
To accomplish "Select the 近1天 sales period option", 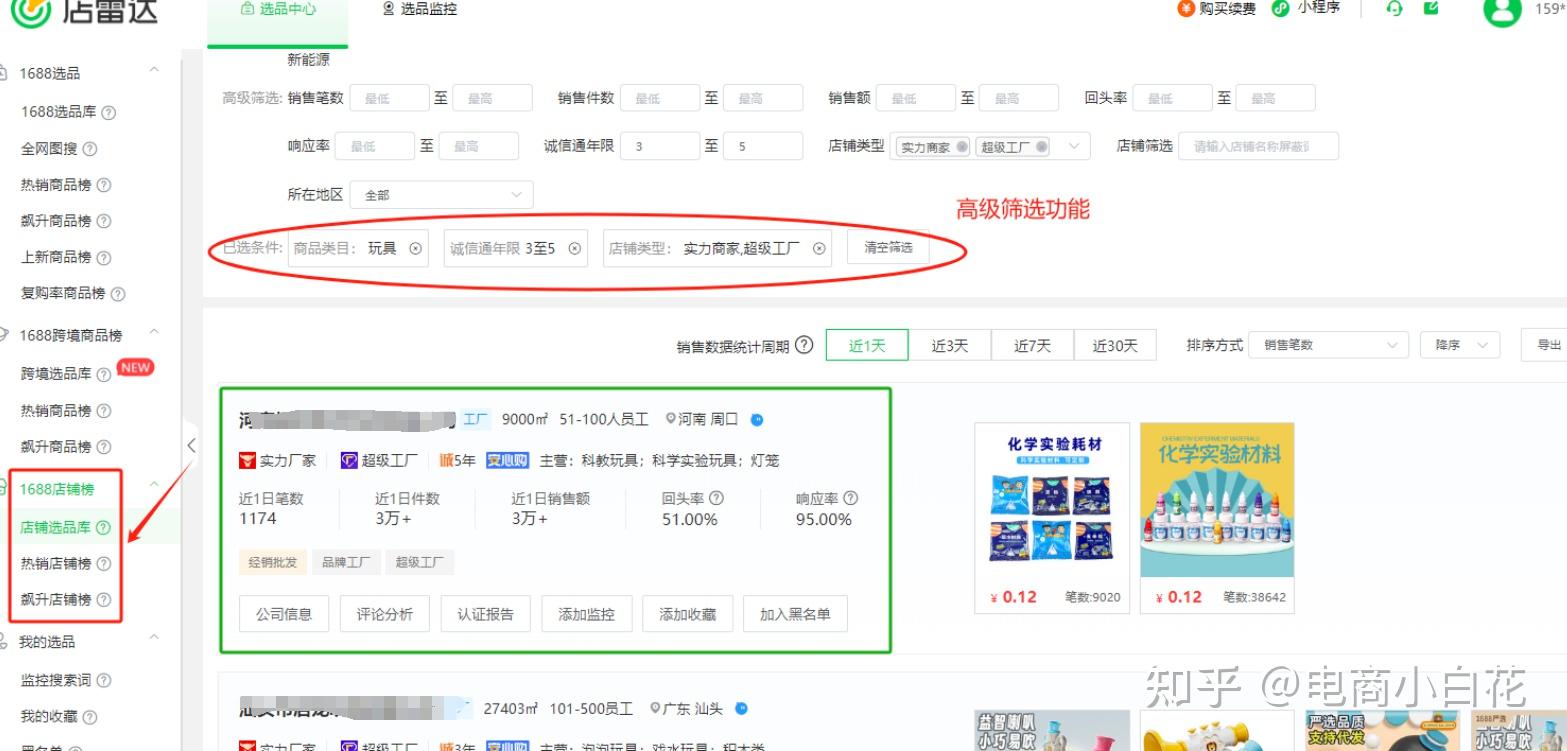I will 867,344.
